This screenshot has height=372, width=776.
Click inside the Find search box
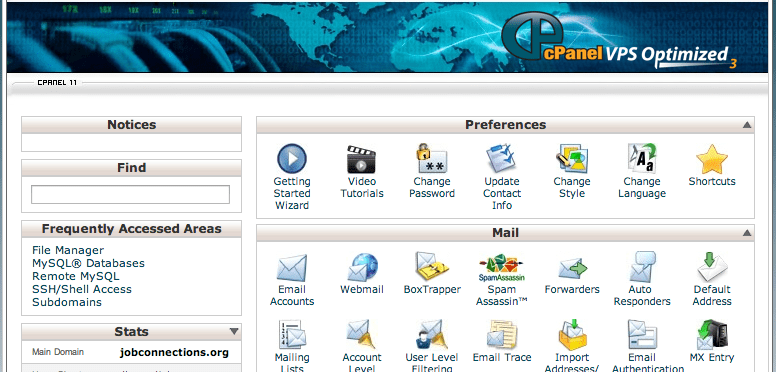point(130,194)
